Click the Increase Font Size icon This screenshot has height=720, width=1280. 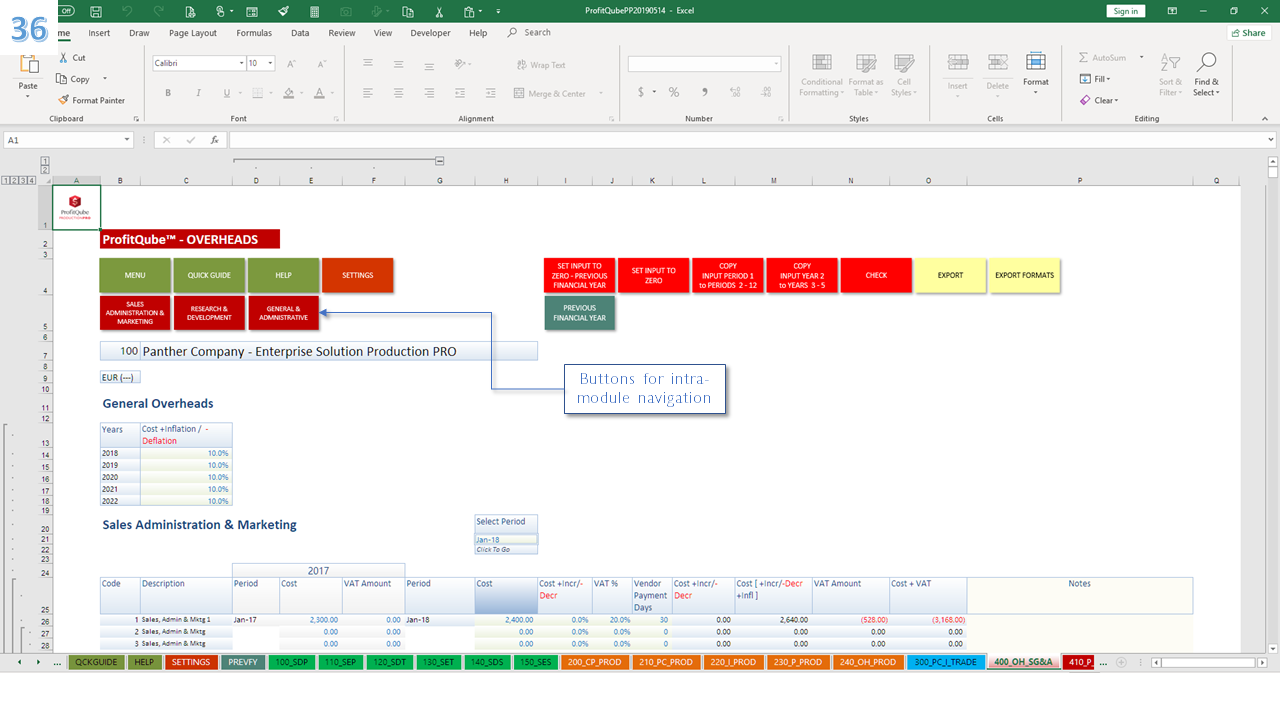(x=292, y=63)
